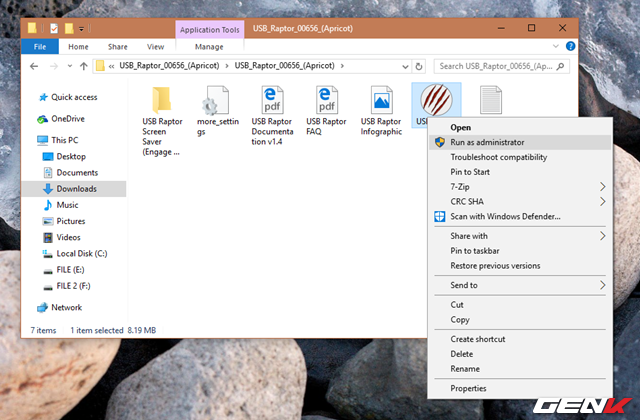Click the Network icon in sidebar
The height and width of the screenshot is (420, 640).
pos(42,308)
